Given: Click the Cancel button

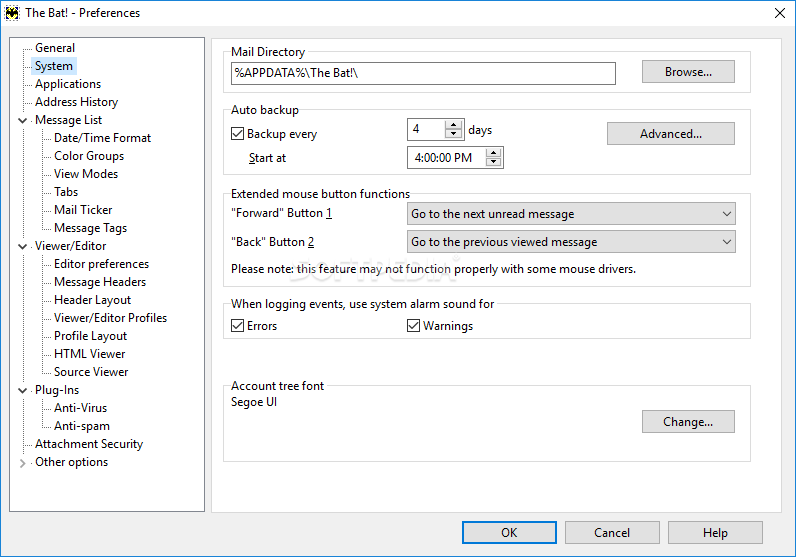Looking at the screenshot, I should point(612,533).
